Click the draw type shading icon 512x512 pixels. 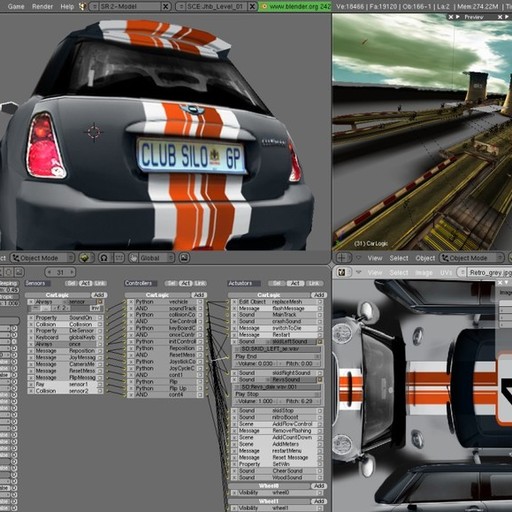86,258
